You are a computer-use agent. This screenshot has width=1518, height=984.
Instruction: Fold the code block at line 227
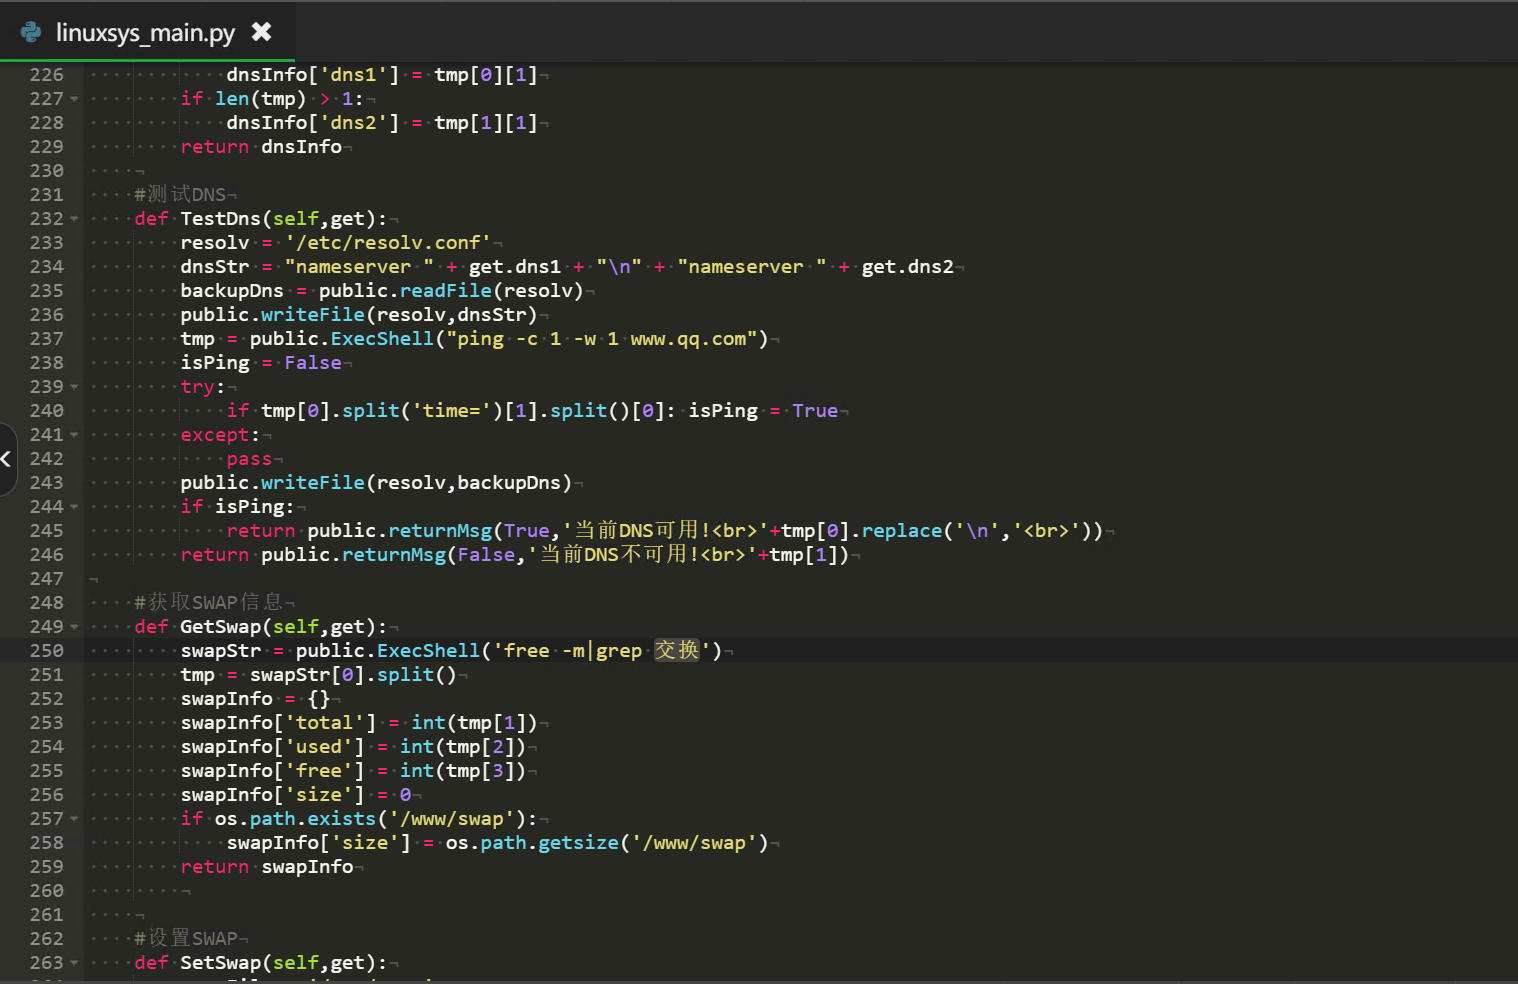[x=75, y=99]
